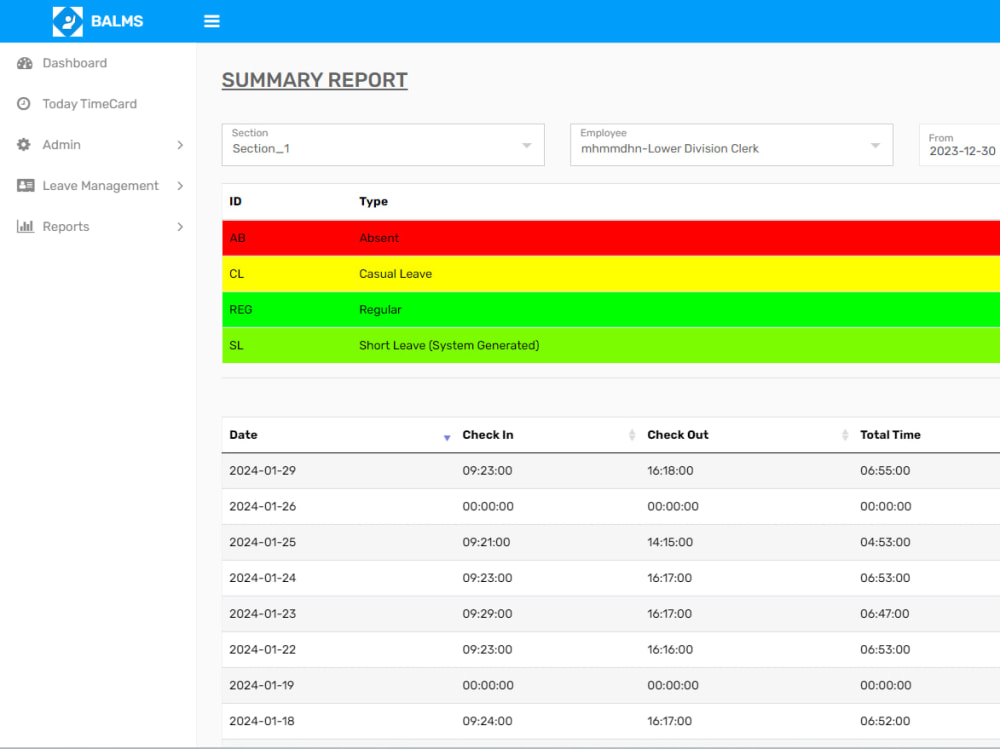Click date 2024-01-18
The image size is (1000, 749).
point(261,721)
